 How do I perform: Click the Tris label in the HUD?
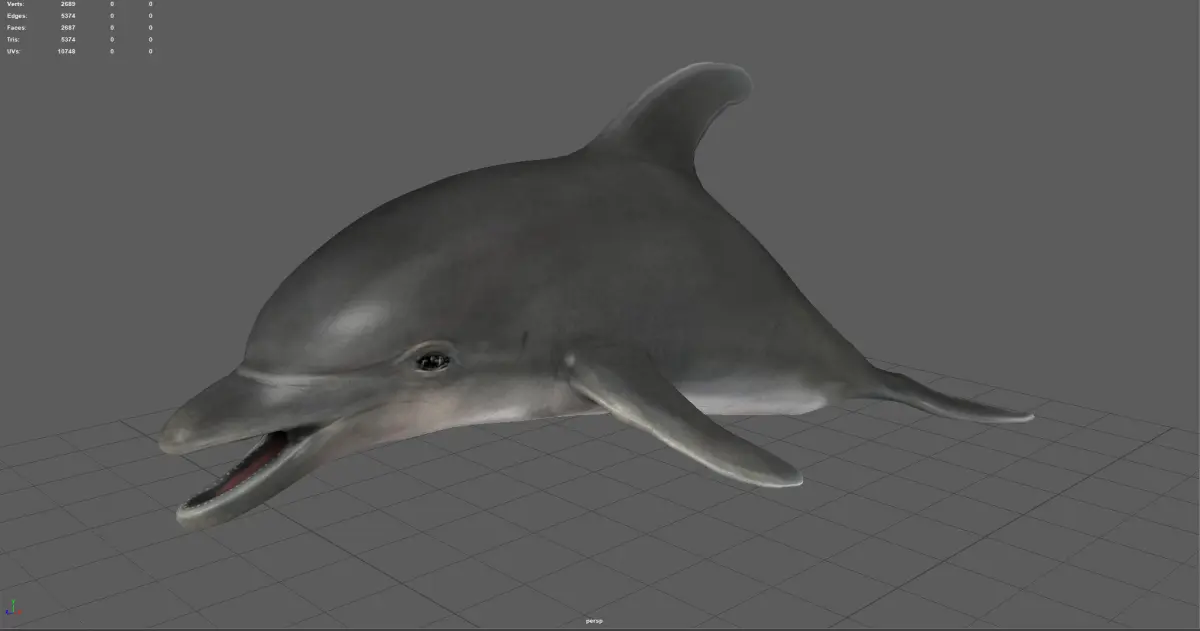coord(14,39)
